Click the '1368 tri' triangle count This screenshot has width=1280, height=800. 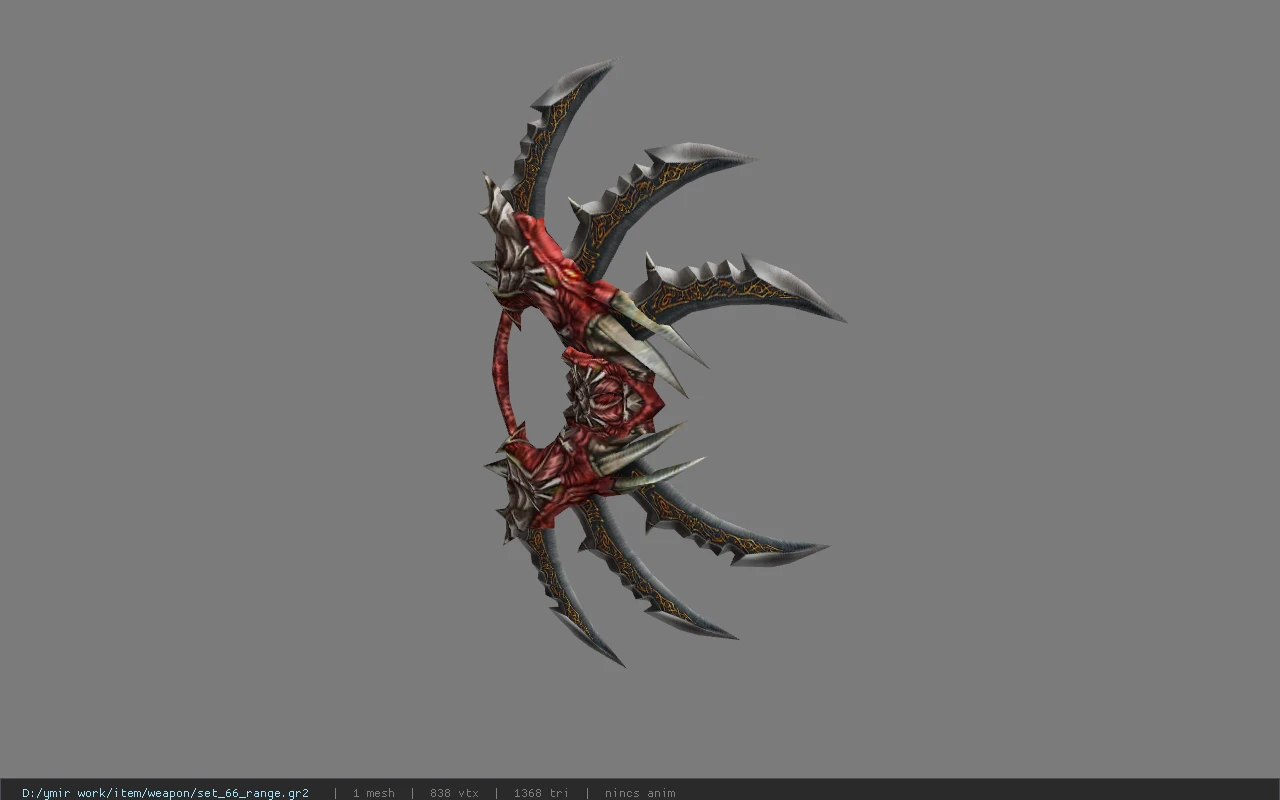pyautogui.click(x=541, y=793)
